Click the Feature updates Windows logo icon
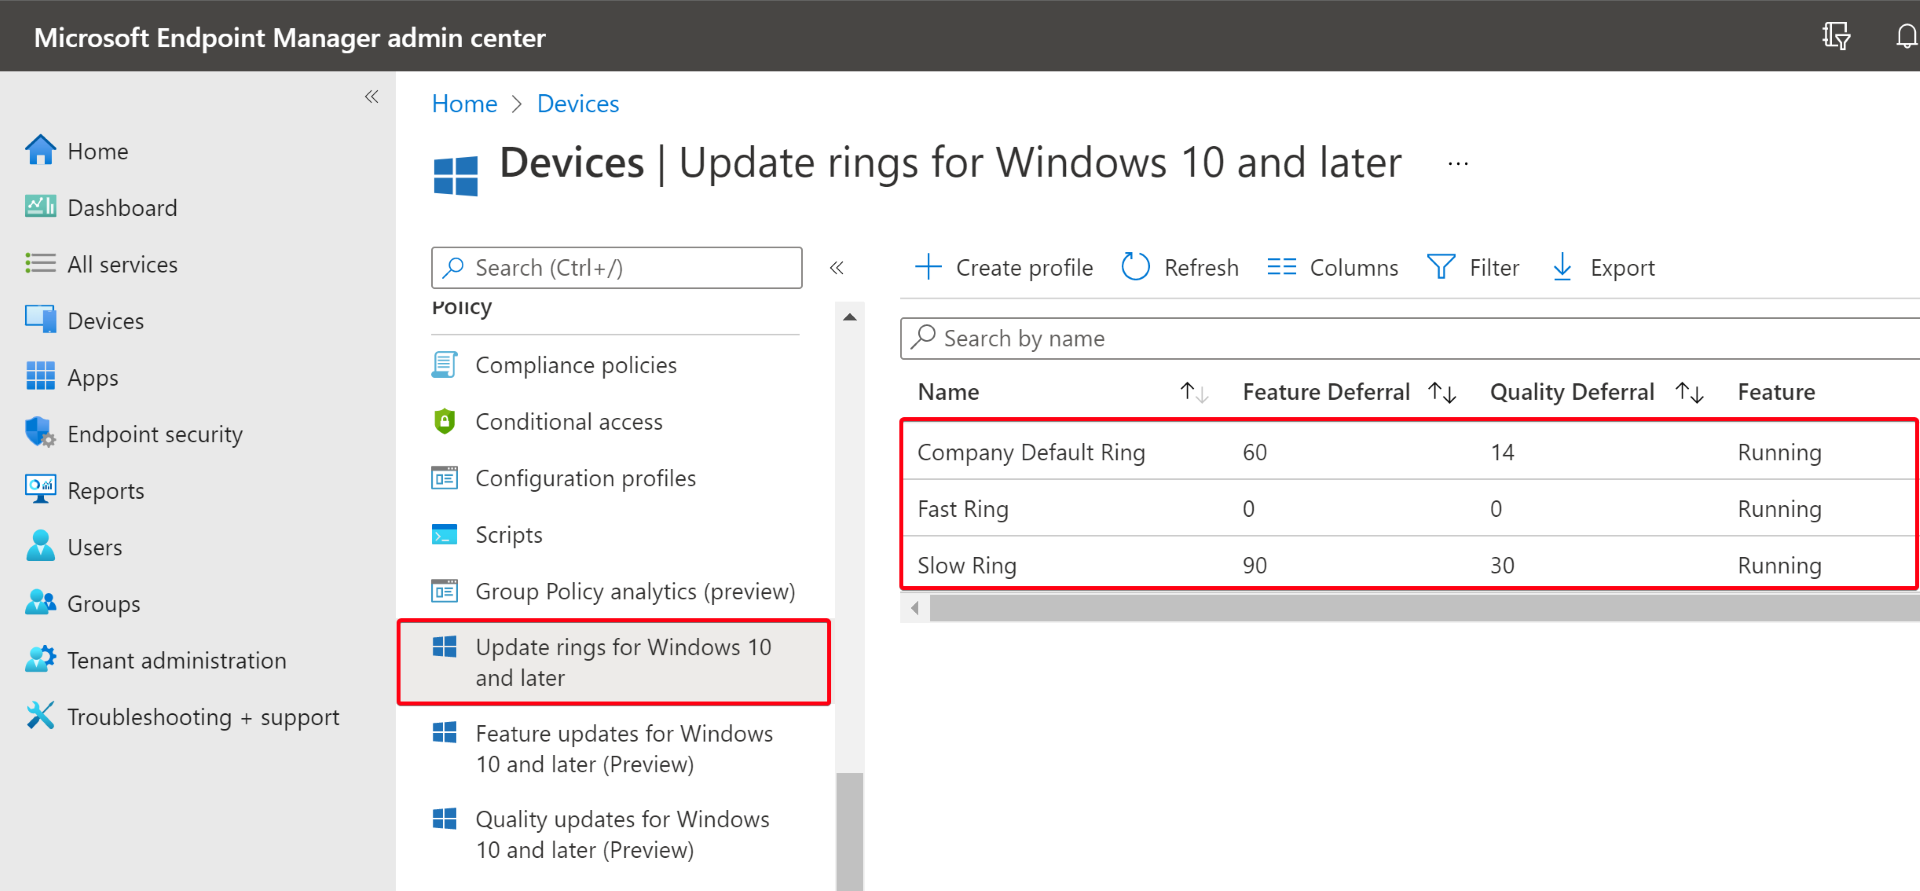The height and width of the screenshot is (891, 1920). click(x=444, y=733)
